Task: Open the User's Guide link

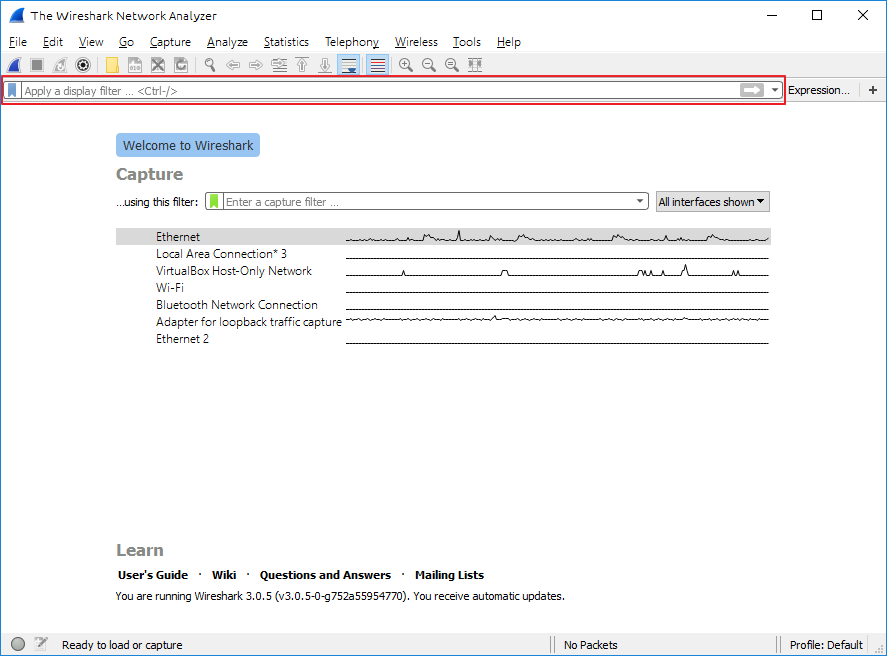Action: click(153, 575)
